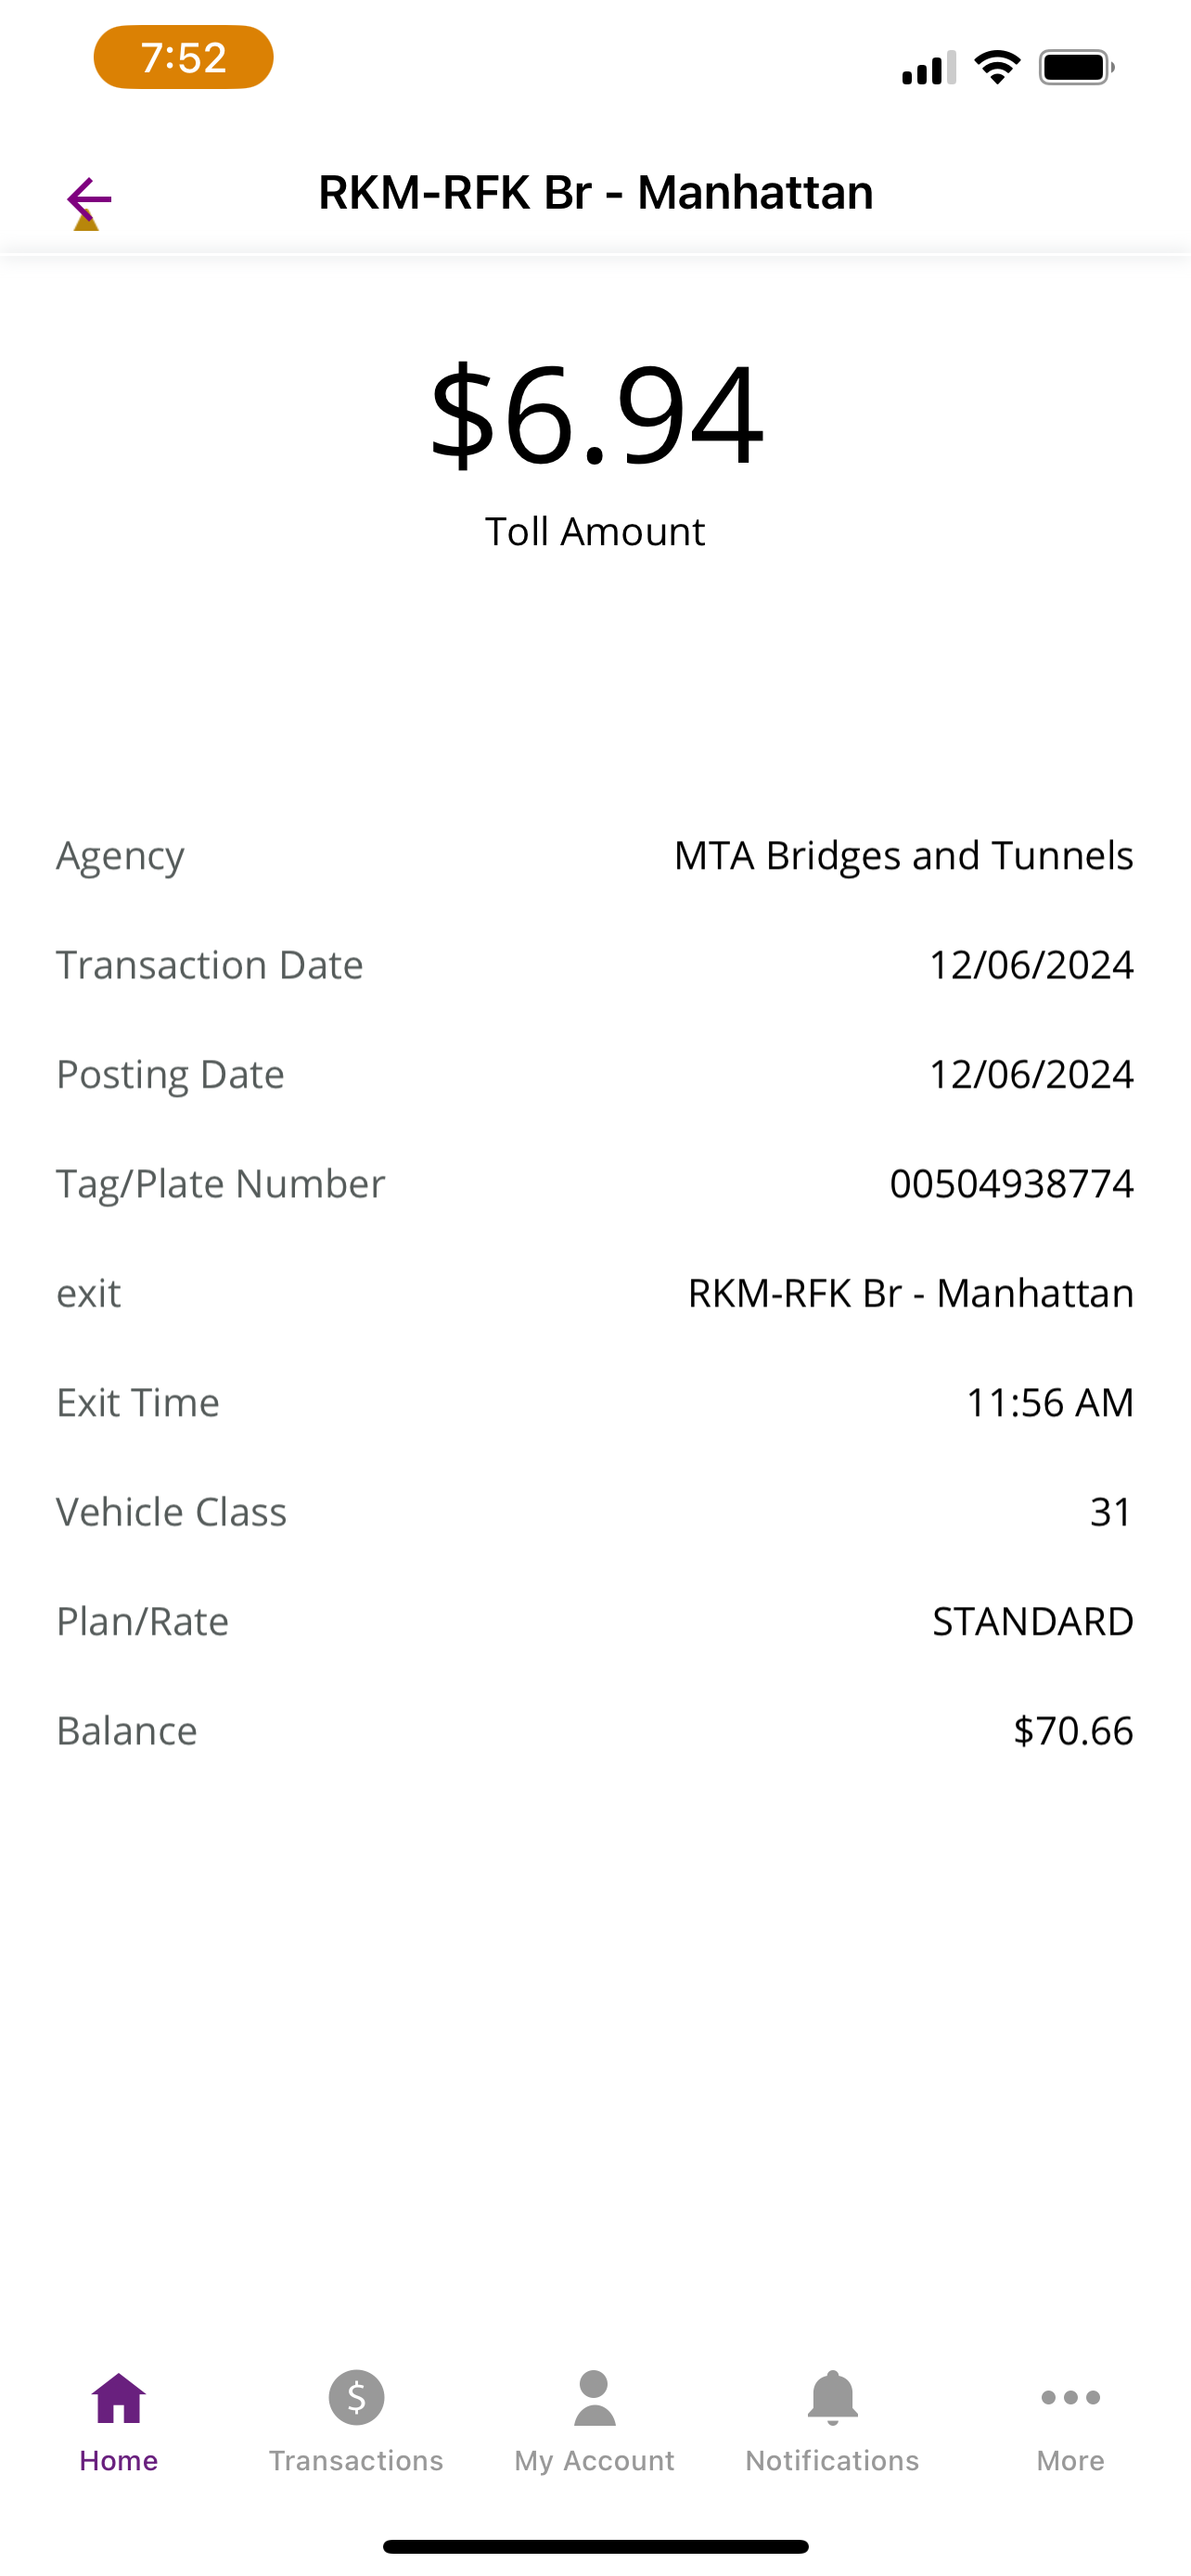
Task: Open the More three-dots icon
Action: coord(1070,2397)
